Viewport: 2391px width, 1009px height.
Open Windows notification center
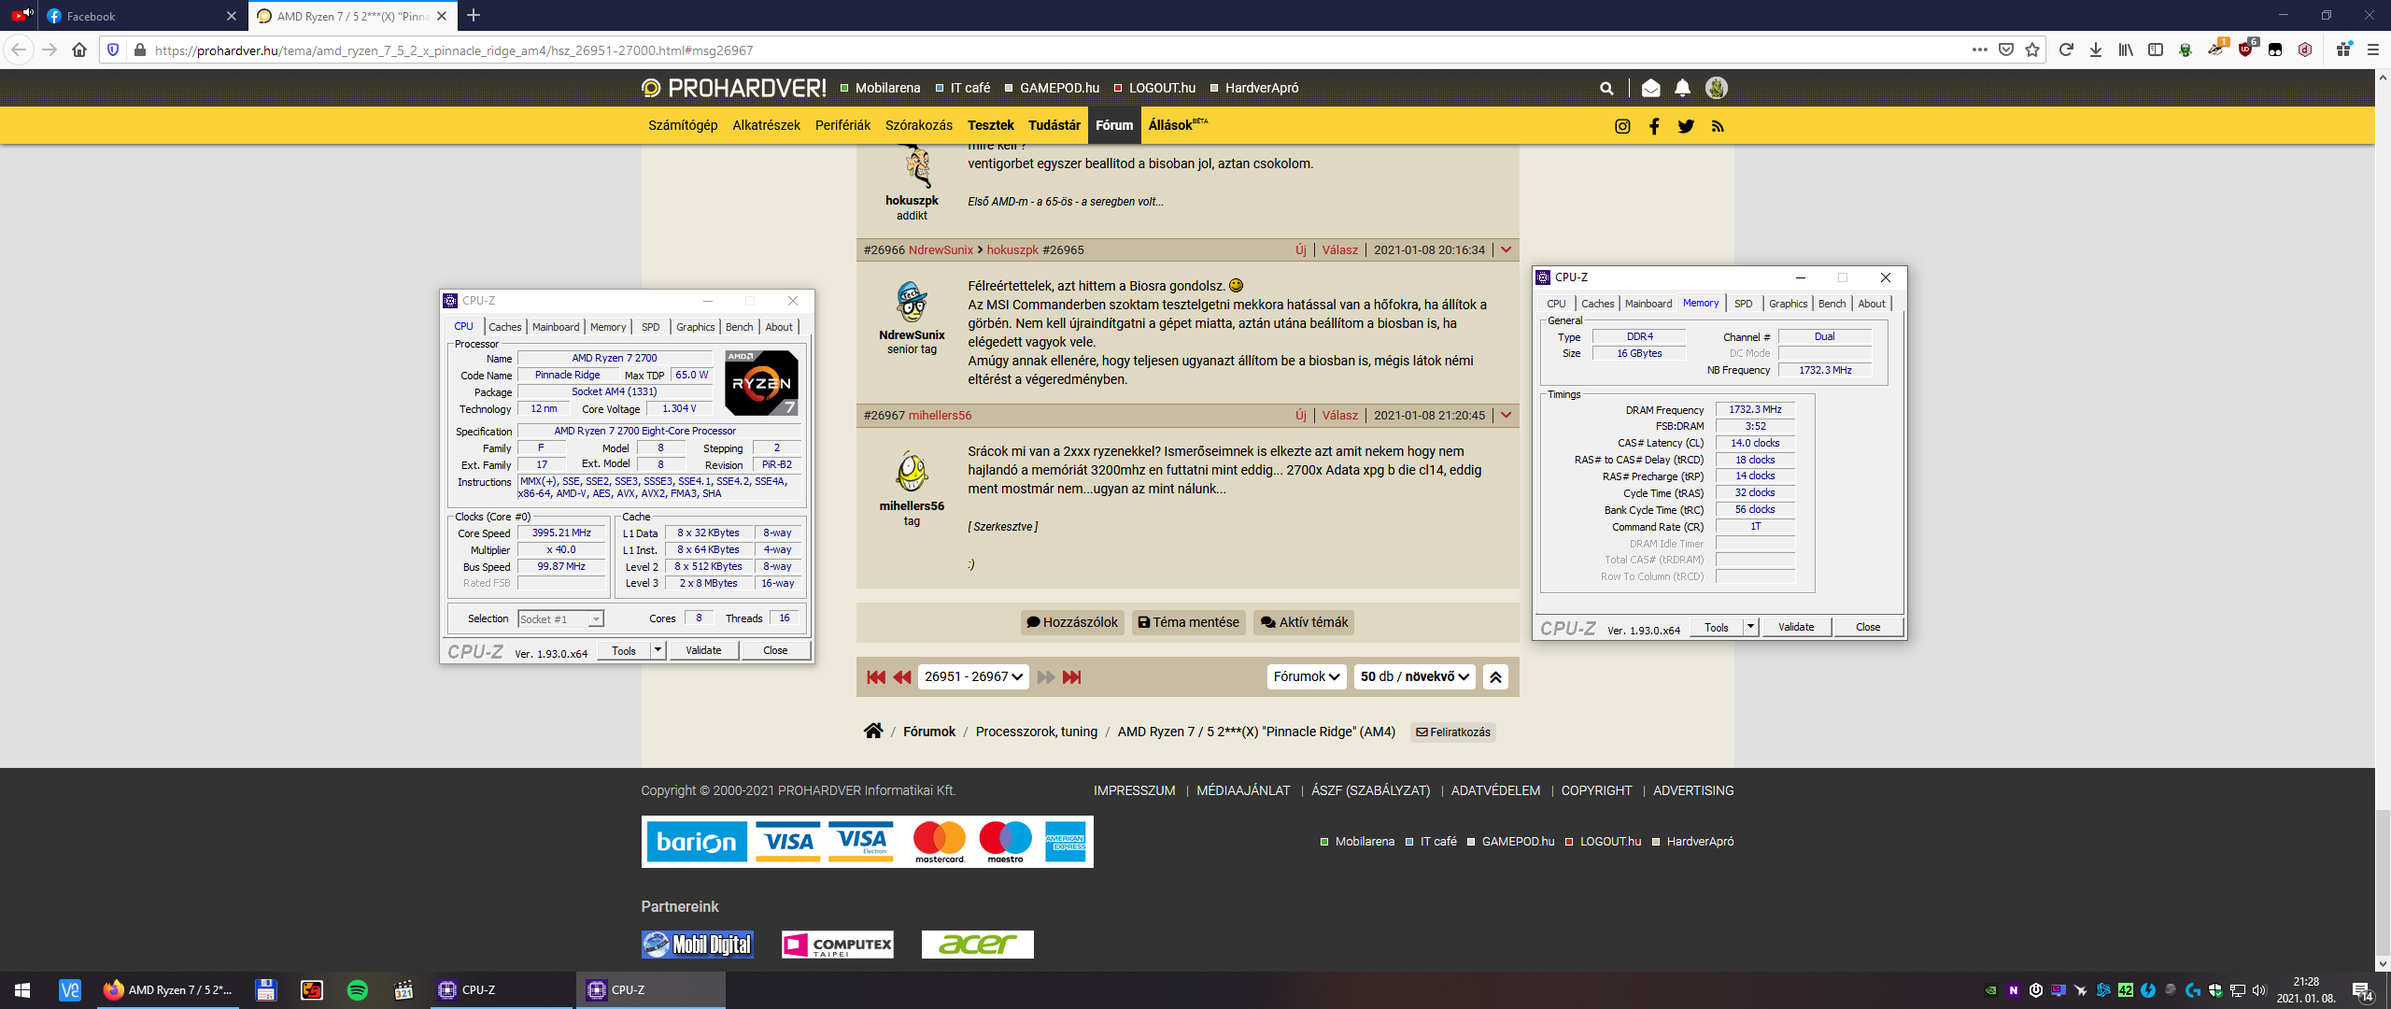point(2363,990)
